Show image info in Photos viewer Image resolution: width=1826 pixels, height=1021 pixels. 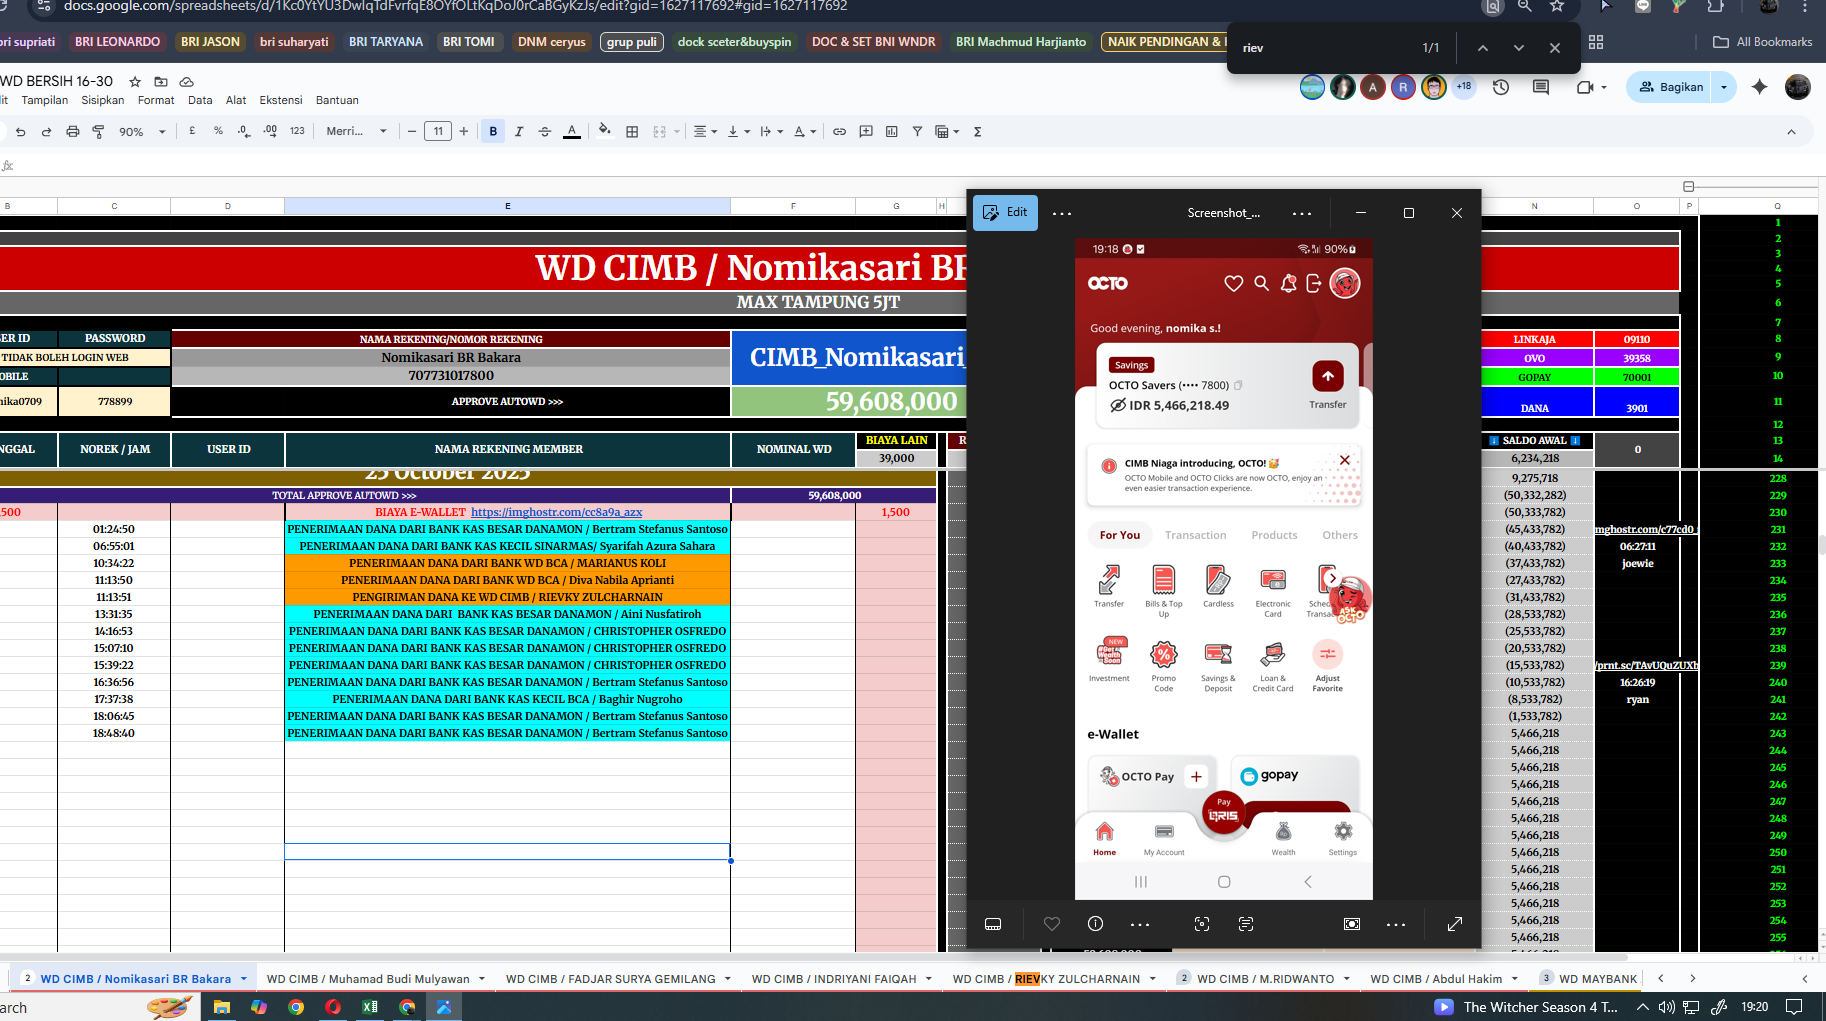coord(1095,924)
